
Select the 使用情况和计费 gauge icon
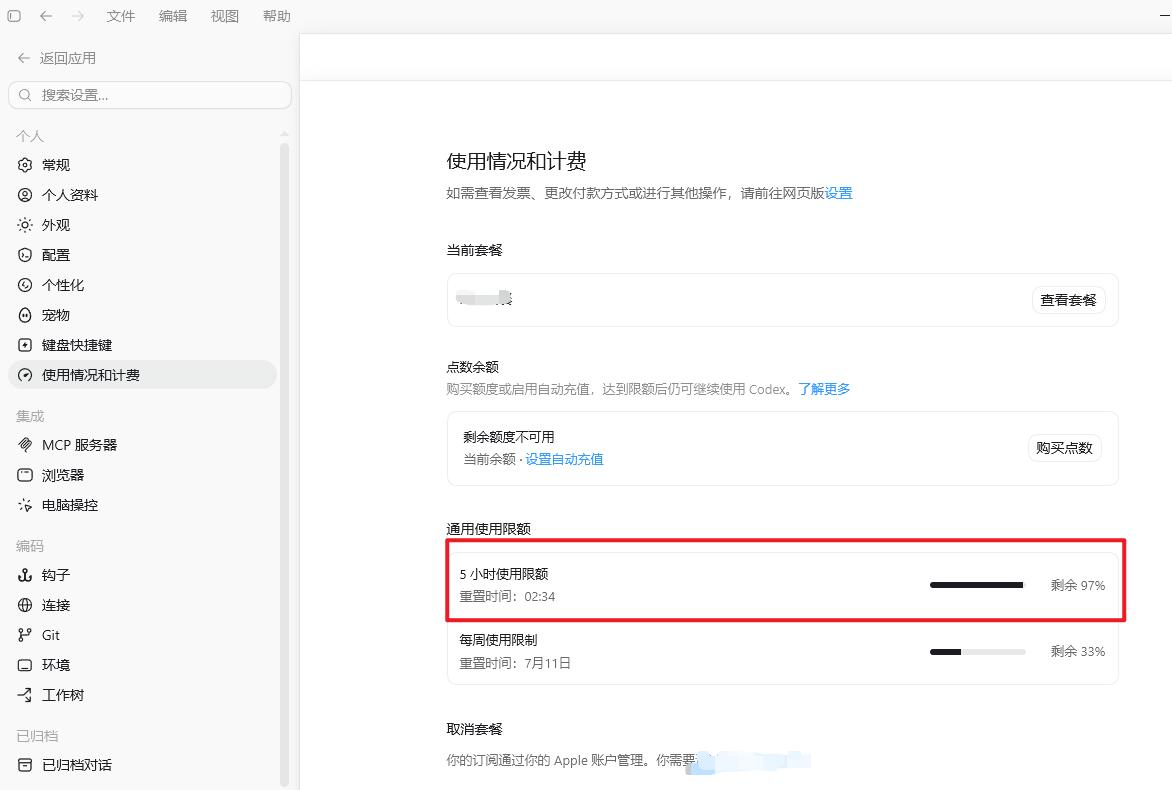point(25,375)
